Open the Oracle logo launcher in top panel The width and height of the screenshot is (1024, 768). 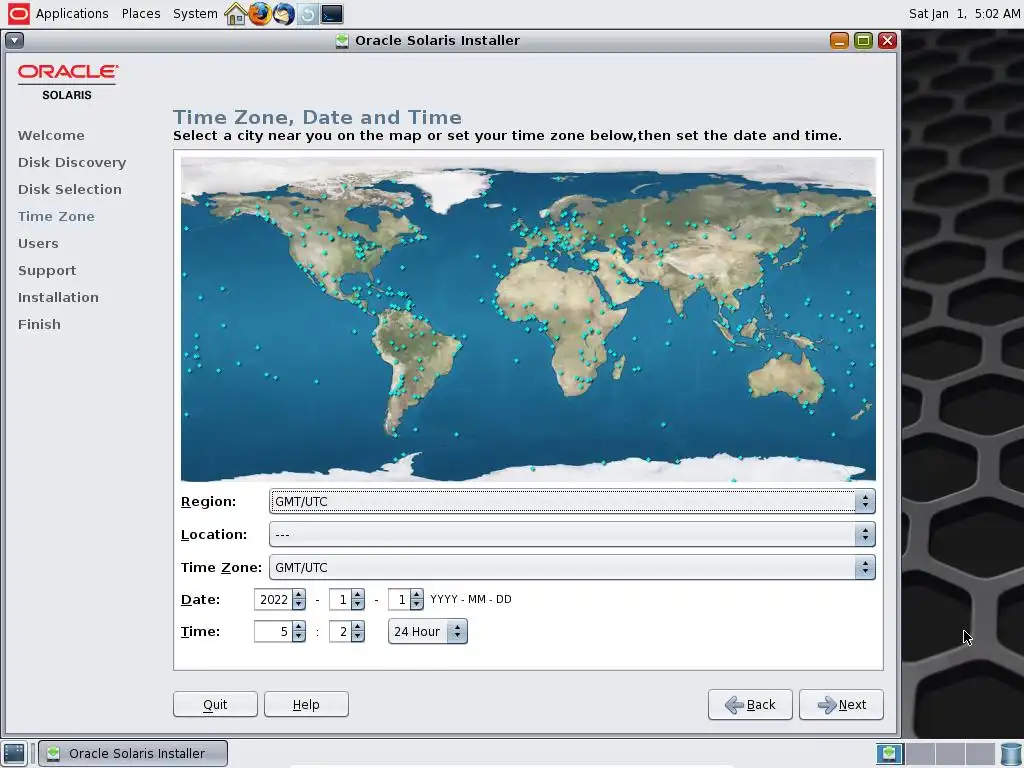18,13
